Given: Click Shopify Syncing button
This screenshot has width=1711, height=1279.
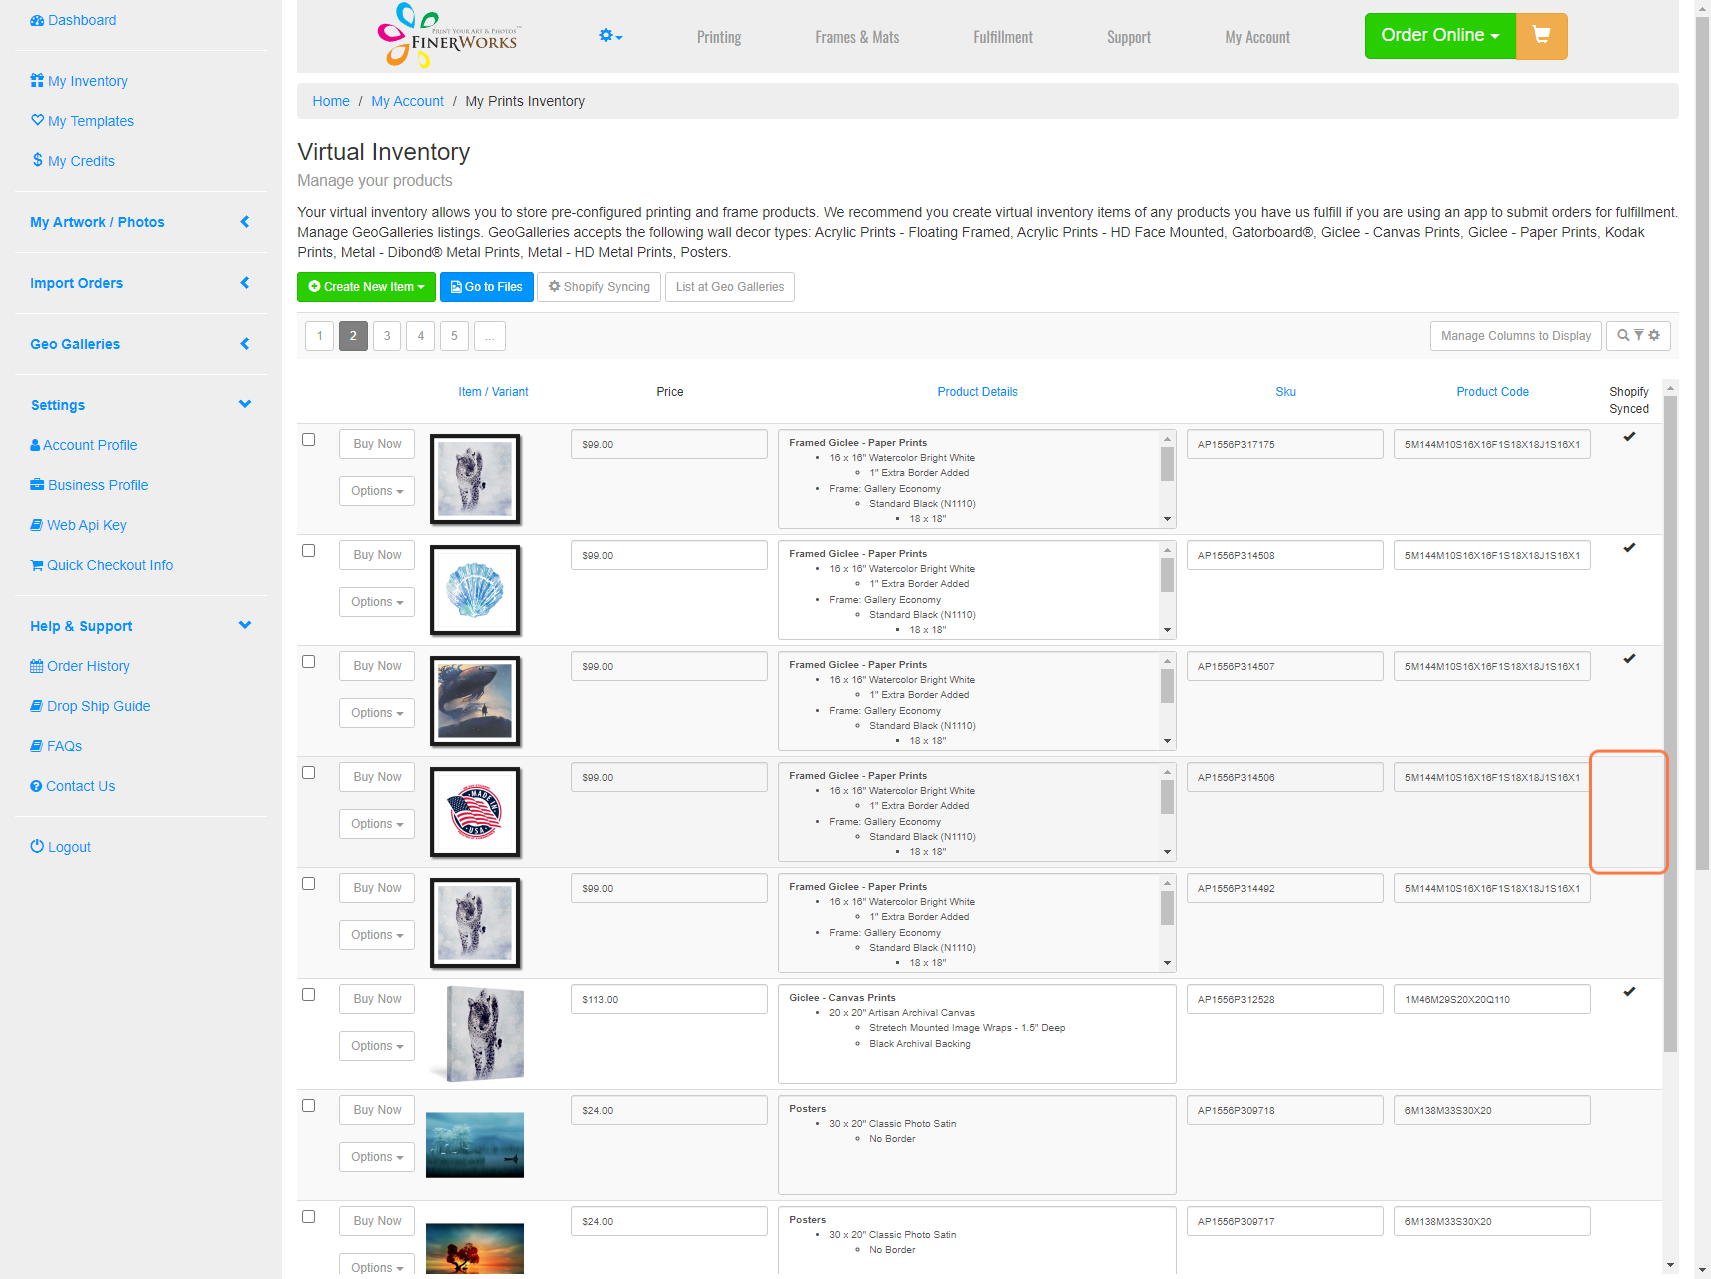Looking at the screenshot, I should (599, 287).
